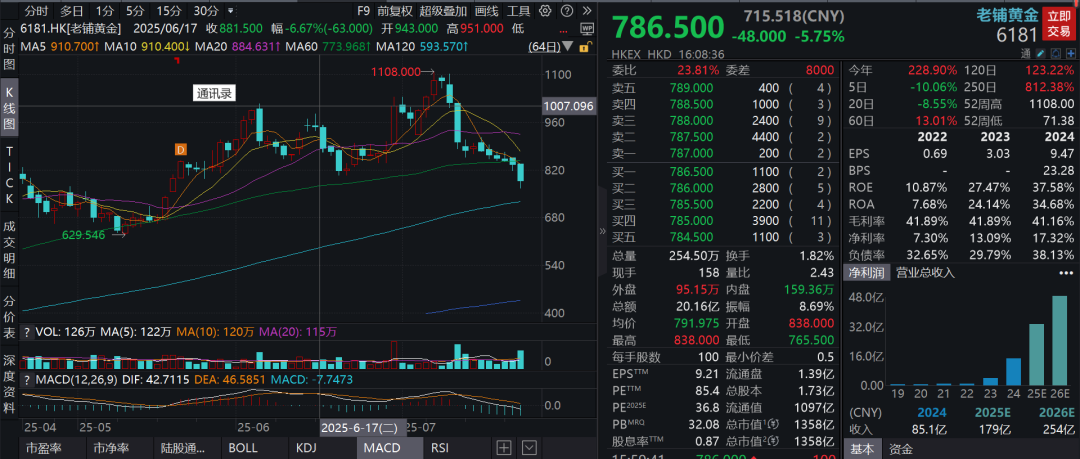Select the KDJ indicator tab
Viewport: 1080px width, 459px height.
coord(306,447)
